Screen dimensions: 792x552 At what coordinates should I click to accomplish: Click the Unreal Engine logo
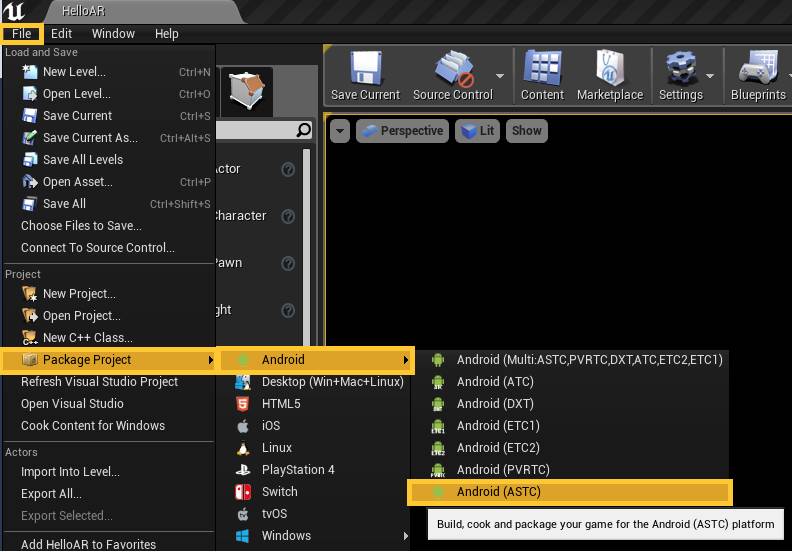14,11
